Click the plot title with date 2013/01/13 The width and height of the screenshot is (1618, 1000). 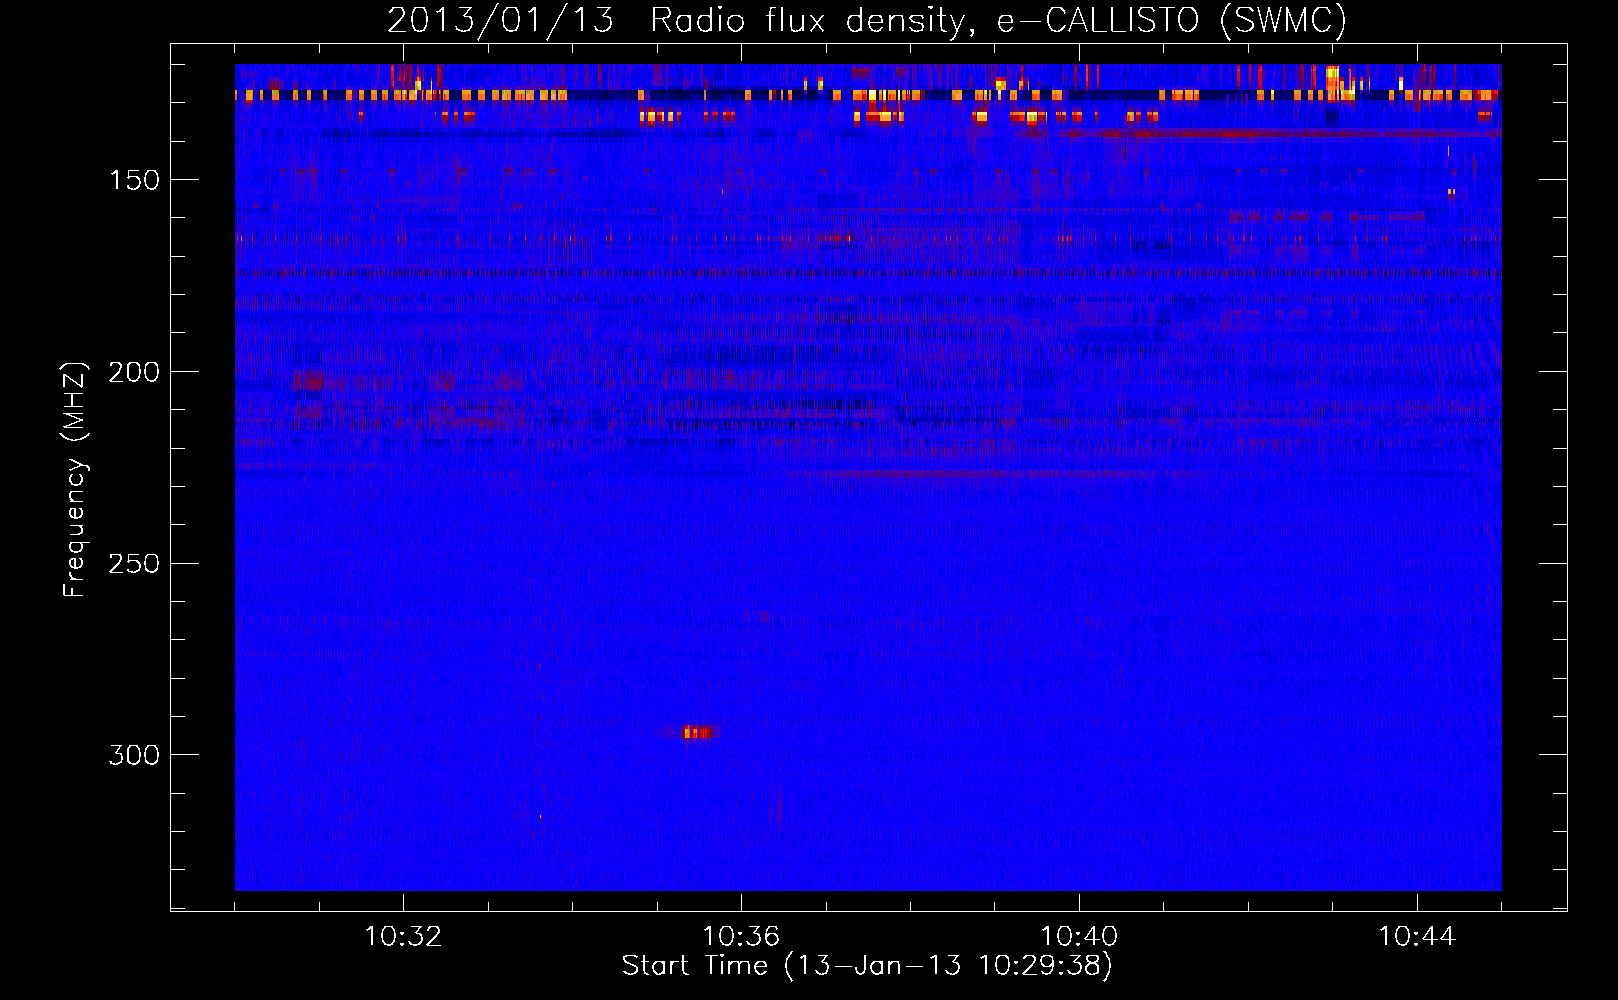(x=867, y=20)
